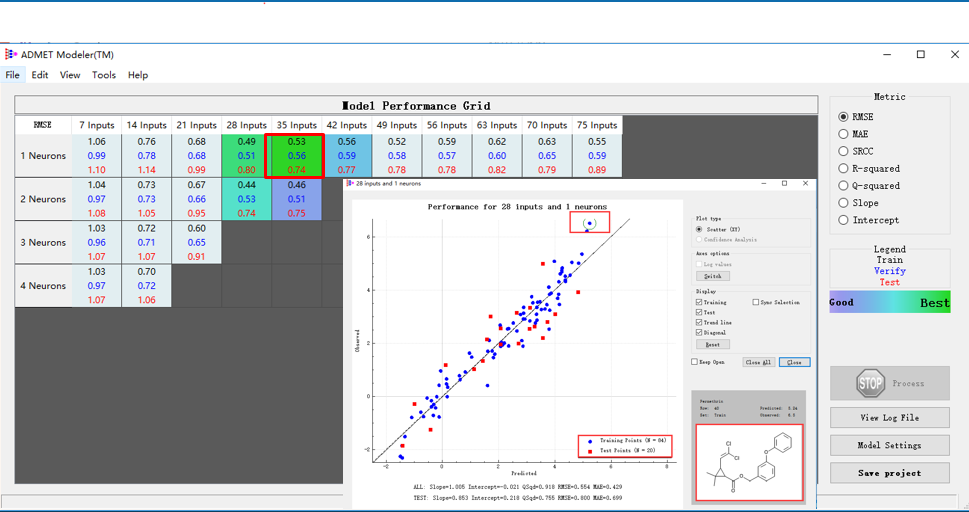
Task: Toggle the Log values checkbox
Action: (x=699, y=264)
